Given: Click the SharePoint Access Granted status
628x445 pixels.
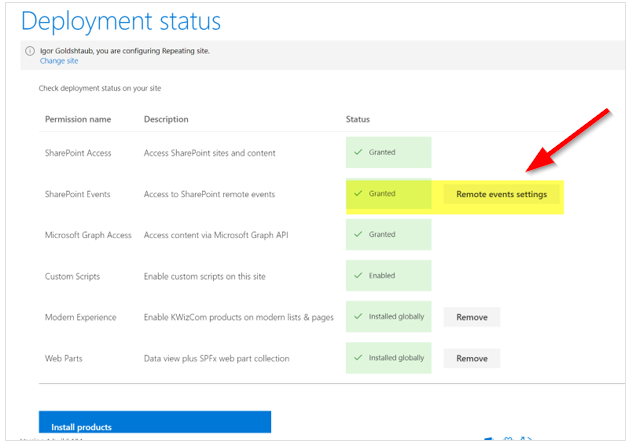Looking at the screenshot, I should click(388, 152).
